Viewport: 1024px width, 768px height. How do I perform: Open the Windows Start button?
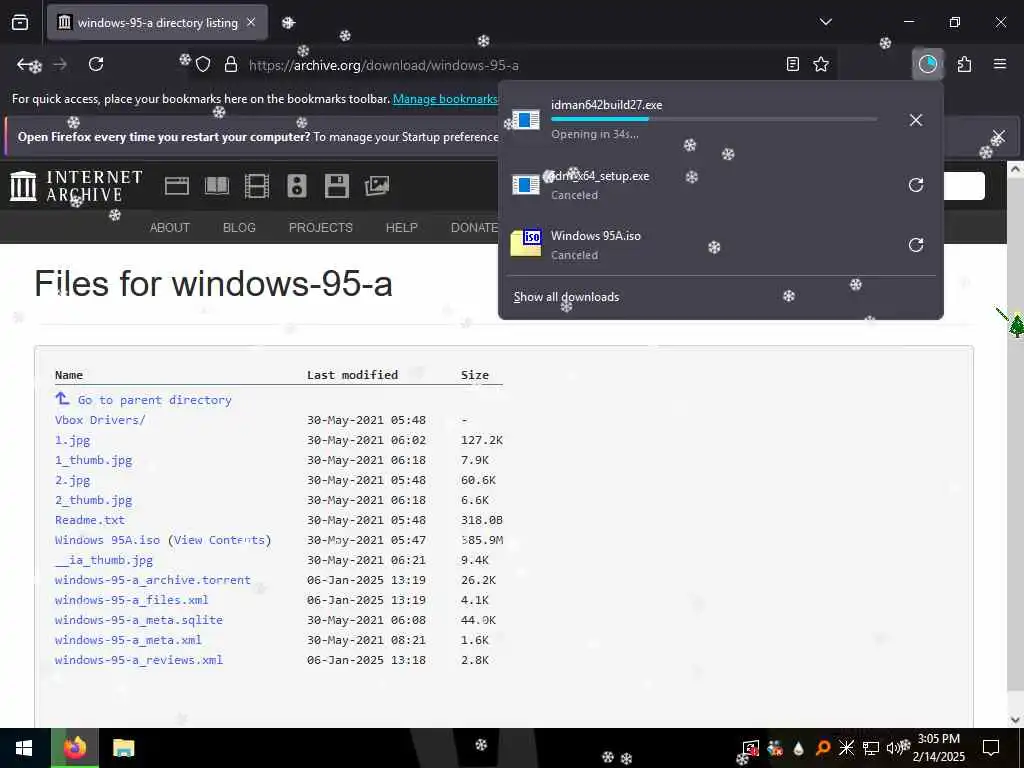pos(24,748)
